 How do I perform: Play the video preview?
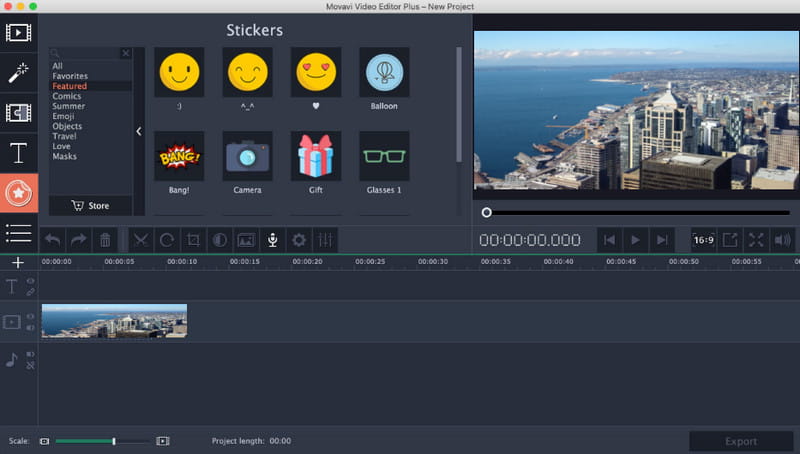pos(635,240)
